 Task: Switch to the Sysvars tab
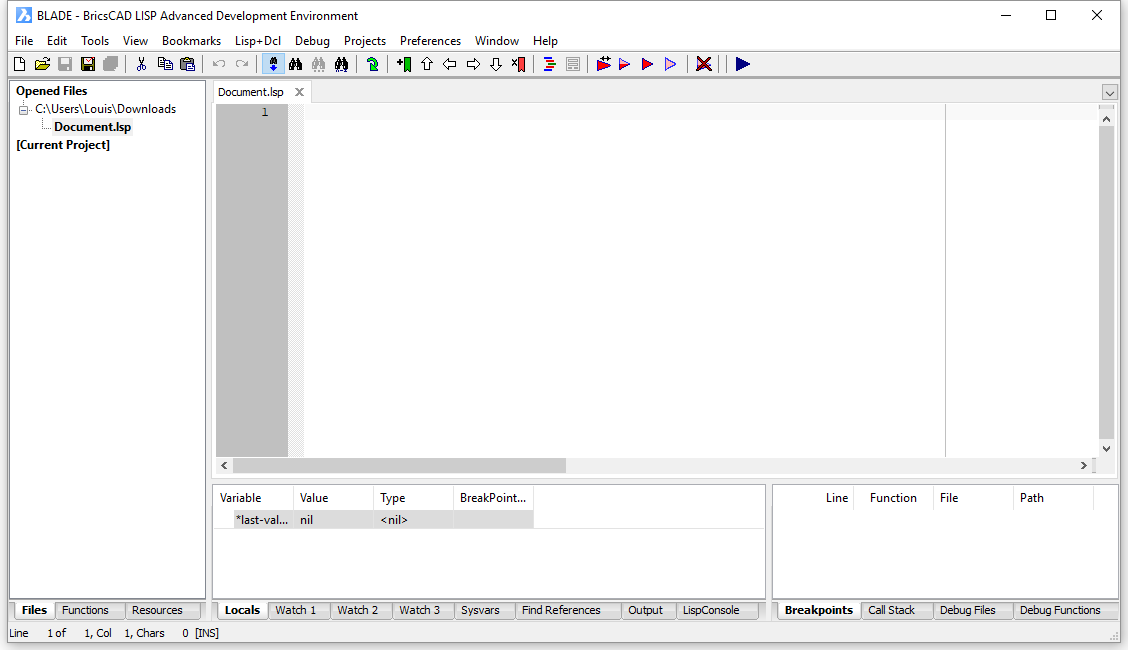(x=480, y=610)
